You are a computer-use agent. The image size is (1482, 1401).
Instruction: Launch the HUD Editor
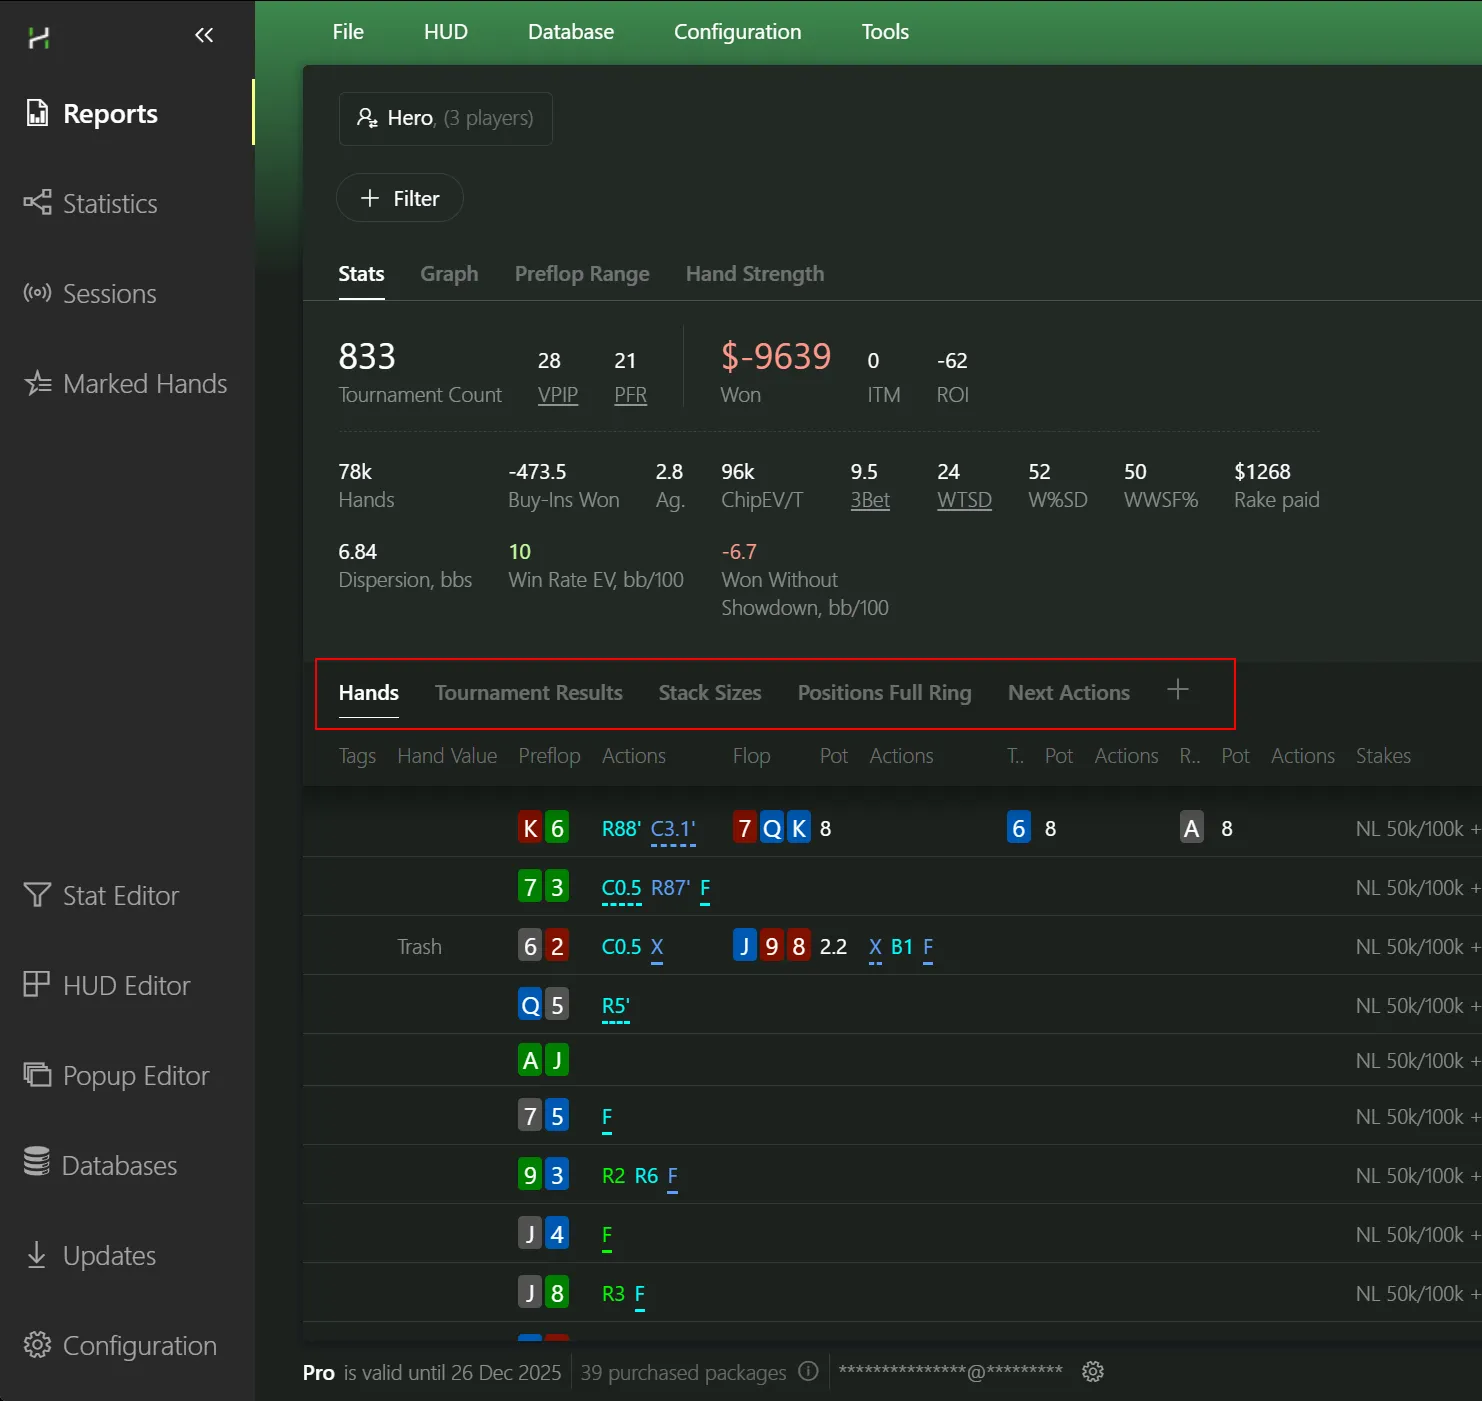click(x=126, y=986)
